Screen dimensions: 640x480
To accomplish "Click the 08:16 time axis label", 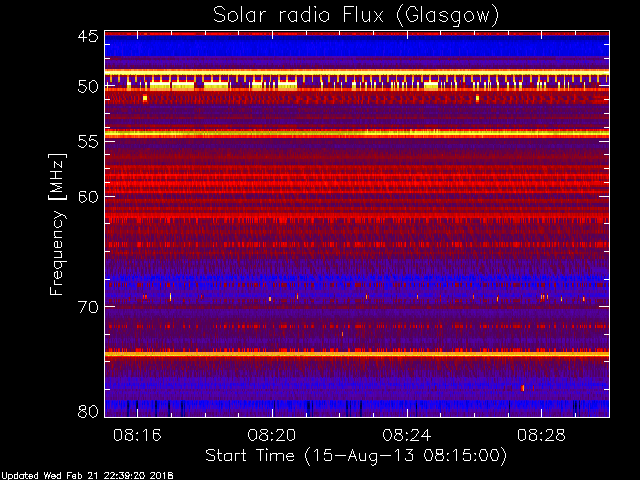I will coord(137,435).
